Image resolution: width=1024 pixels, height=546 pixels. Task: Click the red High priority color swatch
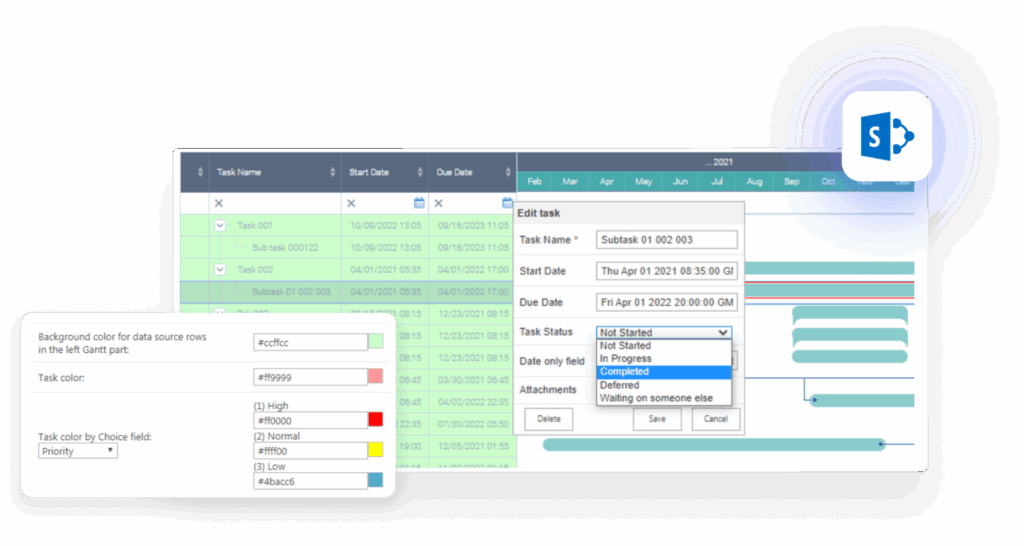375,420
